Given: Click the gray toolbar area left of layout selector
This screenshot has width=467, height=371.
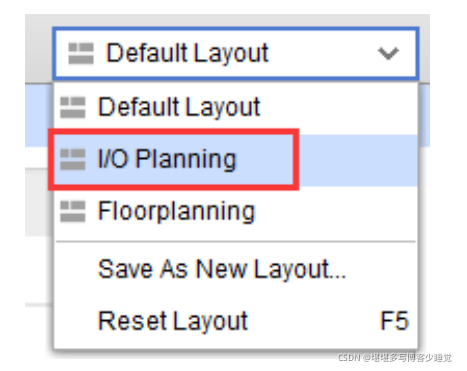Looking at the screenshot, I should pos(38,47).
